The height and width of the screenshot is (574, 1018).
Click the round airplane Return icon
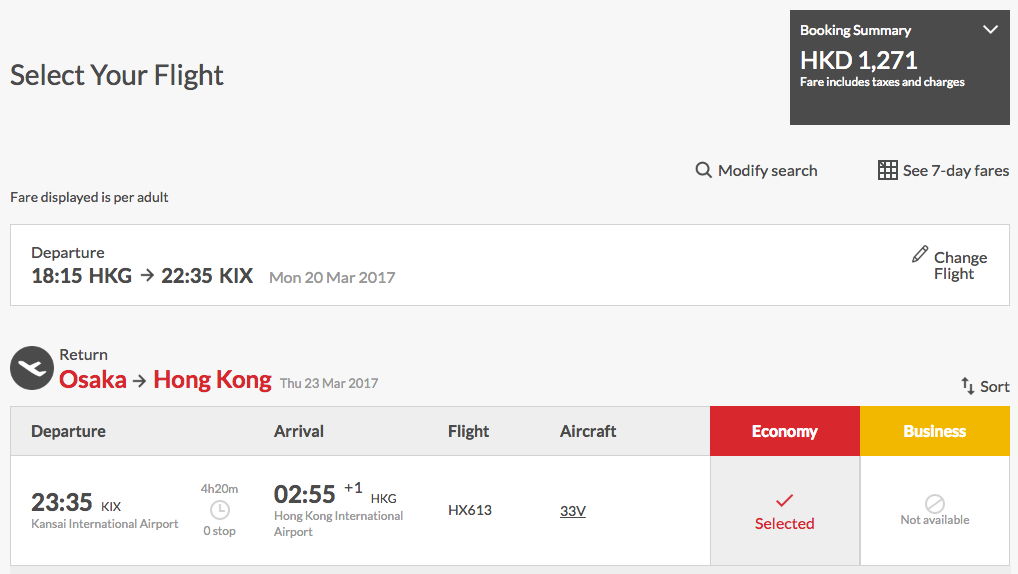point(32,368)
